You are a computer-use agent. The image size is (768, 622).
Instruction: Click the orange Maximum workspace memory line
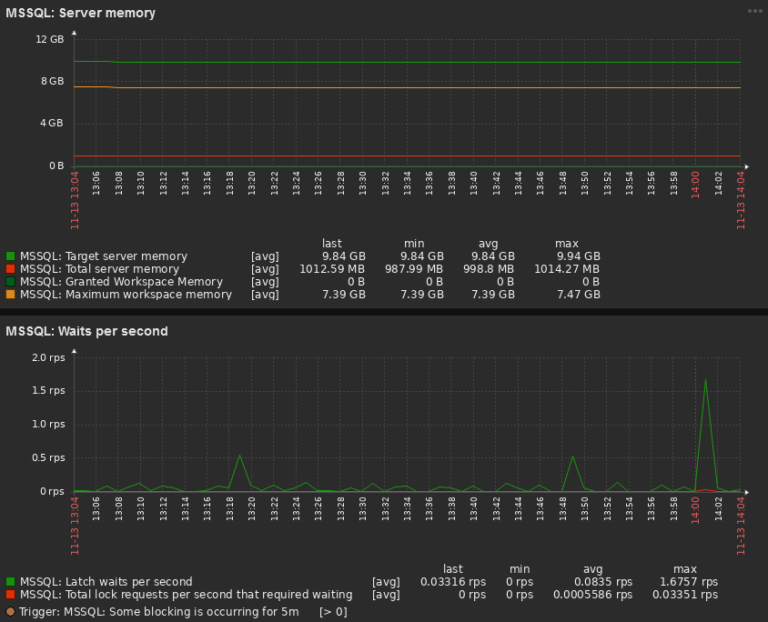(400, 88)
